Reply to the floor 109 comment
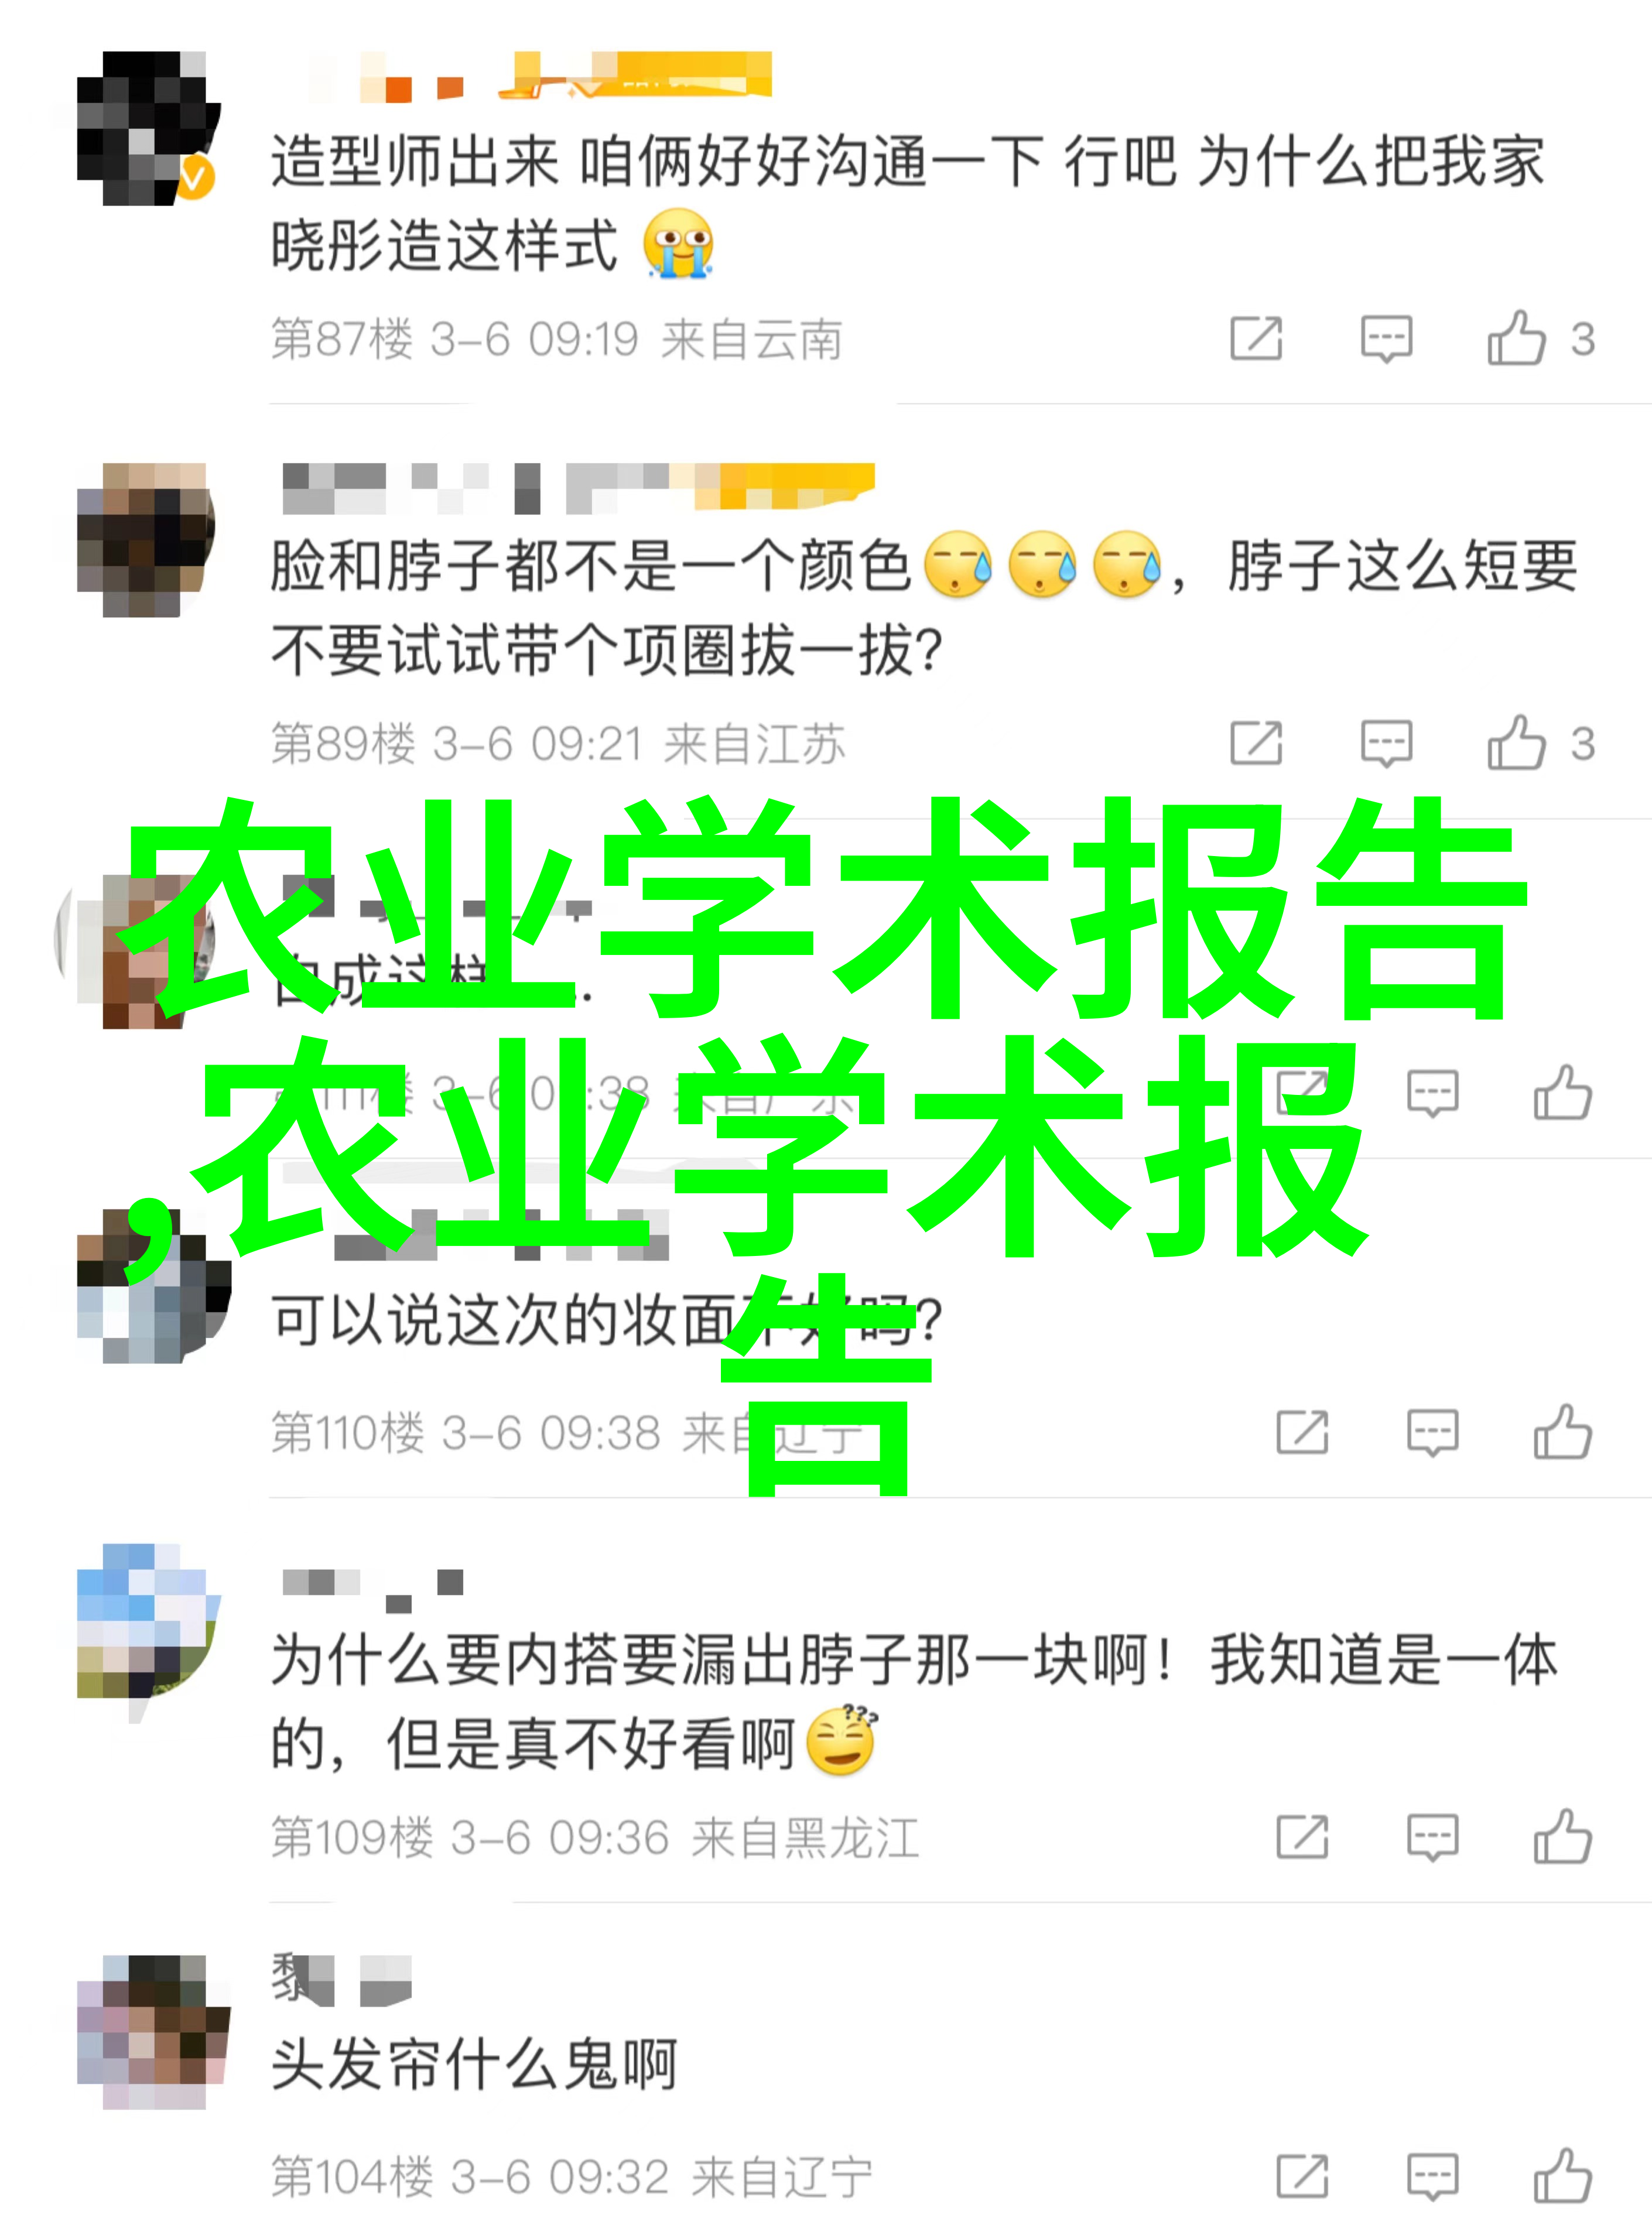 point(1432,1837)
